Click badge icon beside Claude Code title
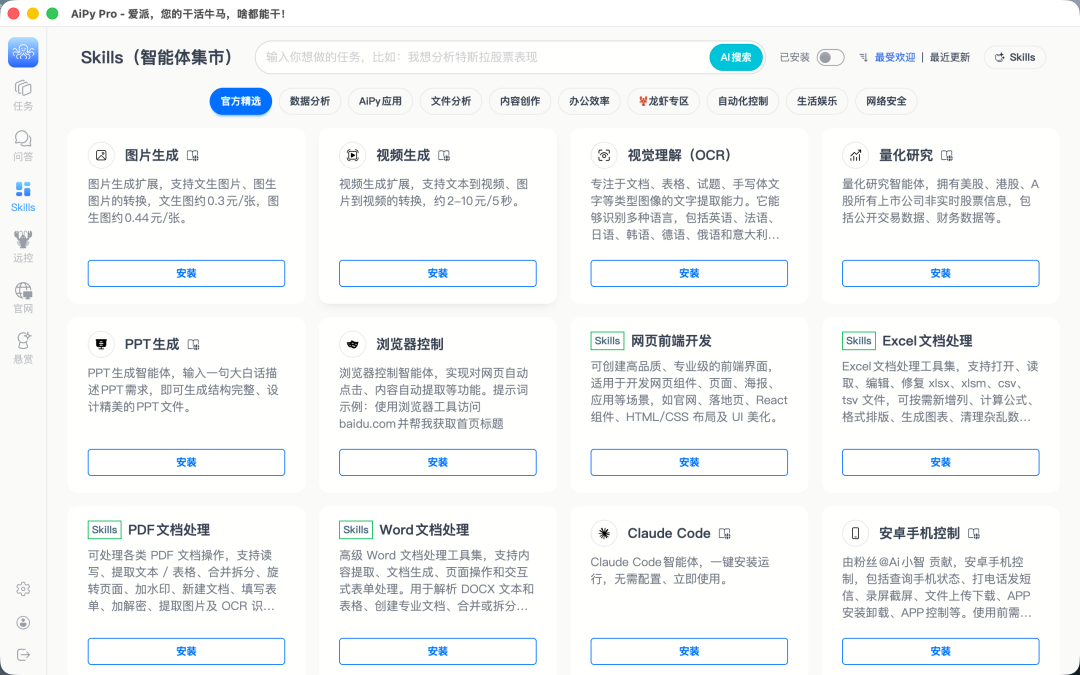 click(x=725, y=534)
